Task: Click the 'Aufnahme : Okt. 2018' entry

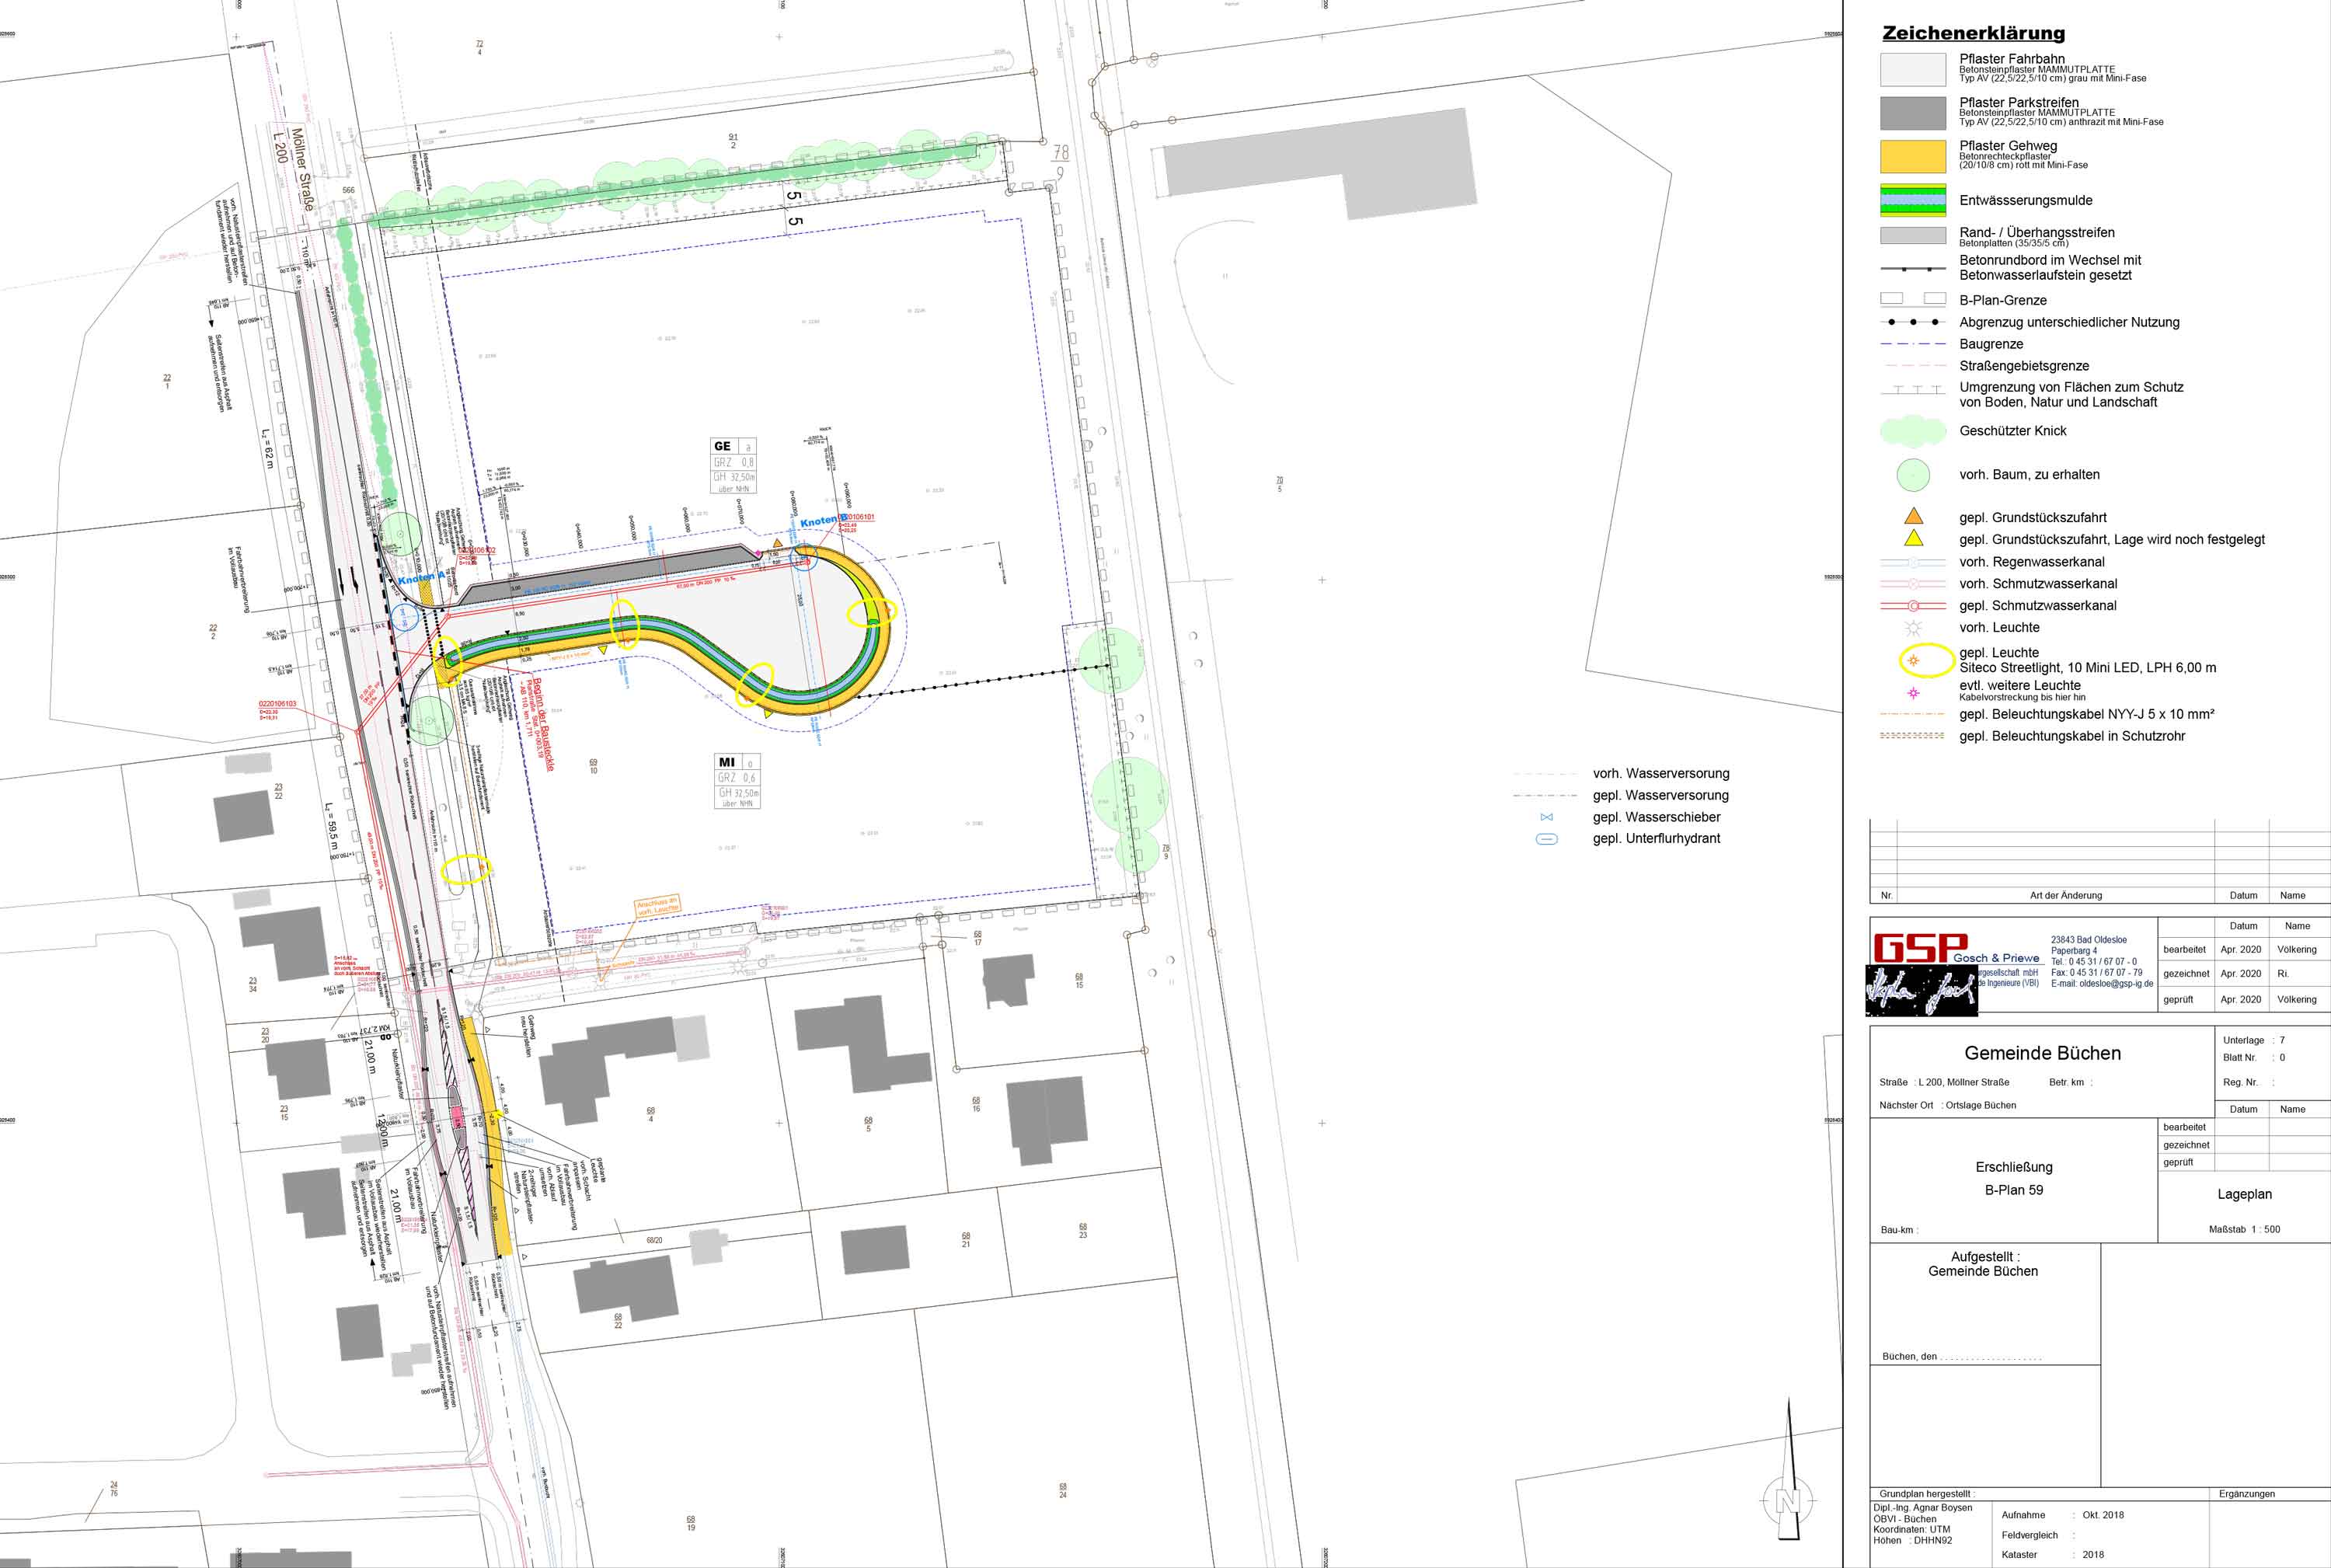Action: 2062,1515
